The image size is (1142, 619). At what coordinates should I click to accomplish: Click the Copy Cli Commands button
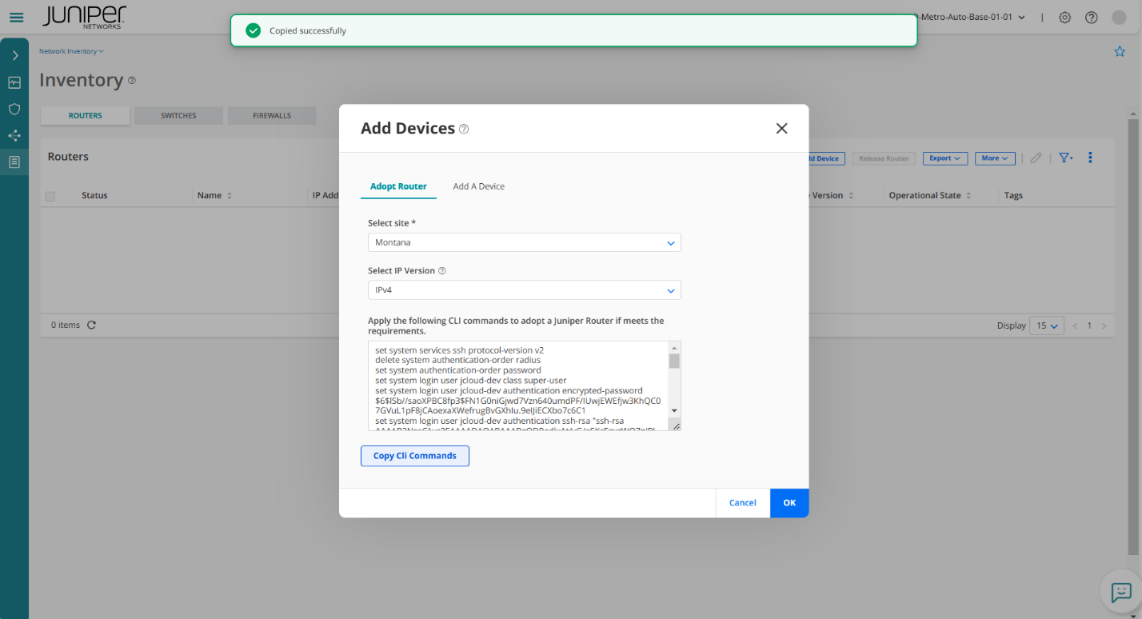414,456
